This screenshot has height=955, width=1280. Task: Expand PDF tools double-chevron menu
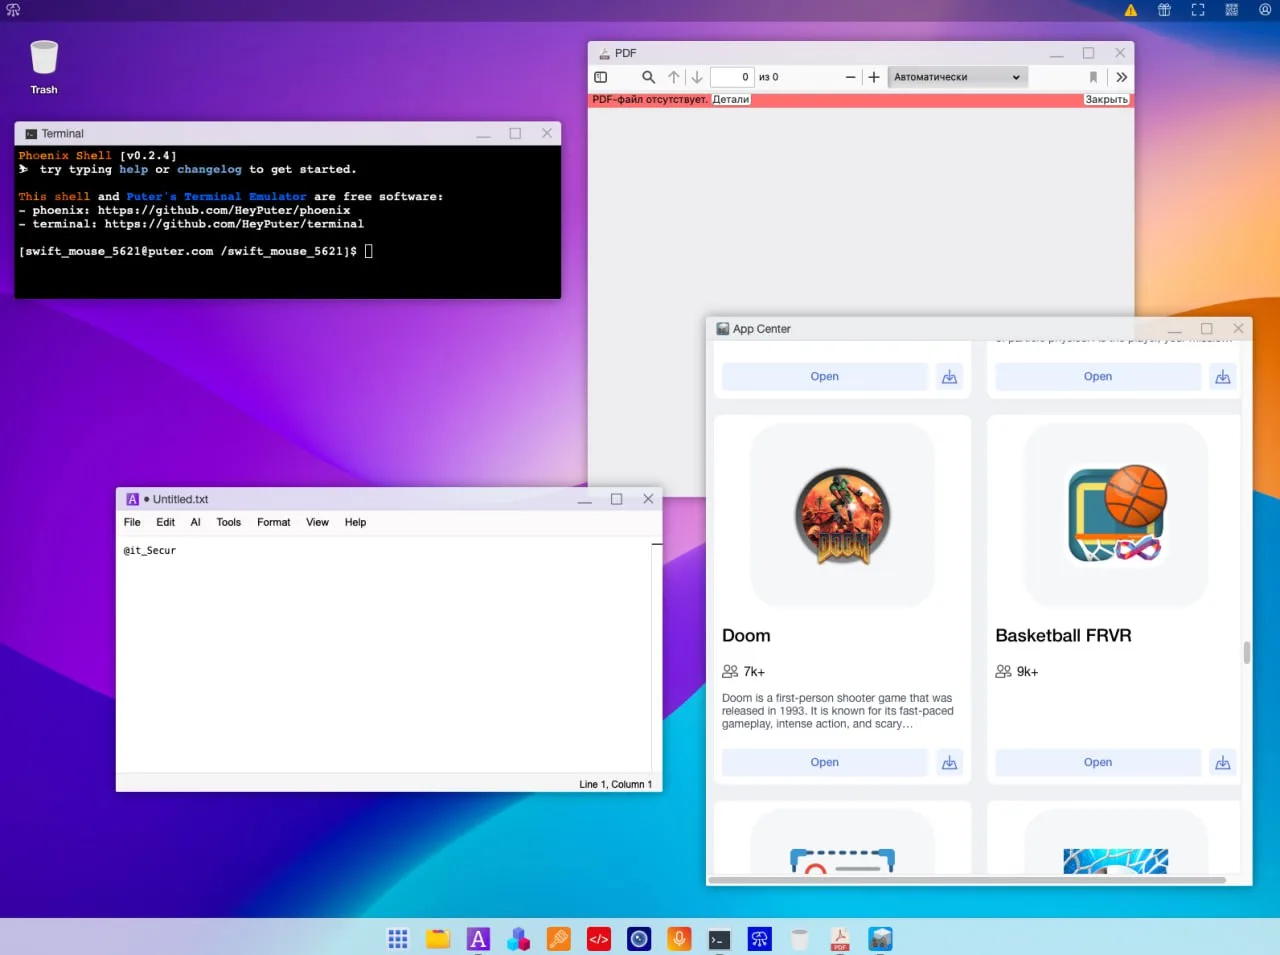click(x=1121, y=77)
